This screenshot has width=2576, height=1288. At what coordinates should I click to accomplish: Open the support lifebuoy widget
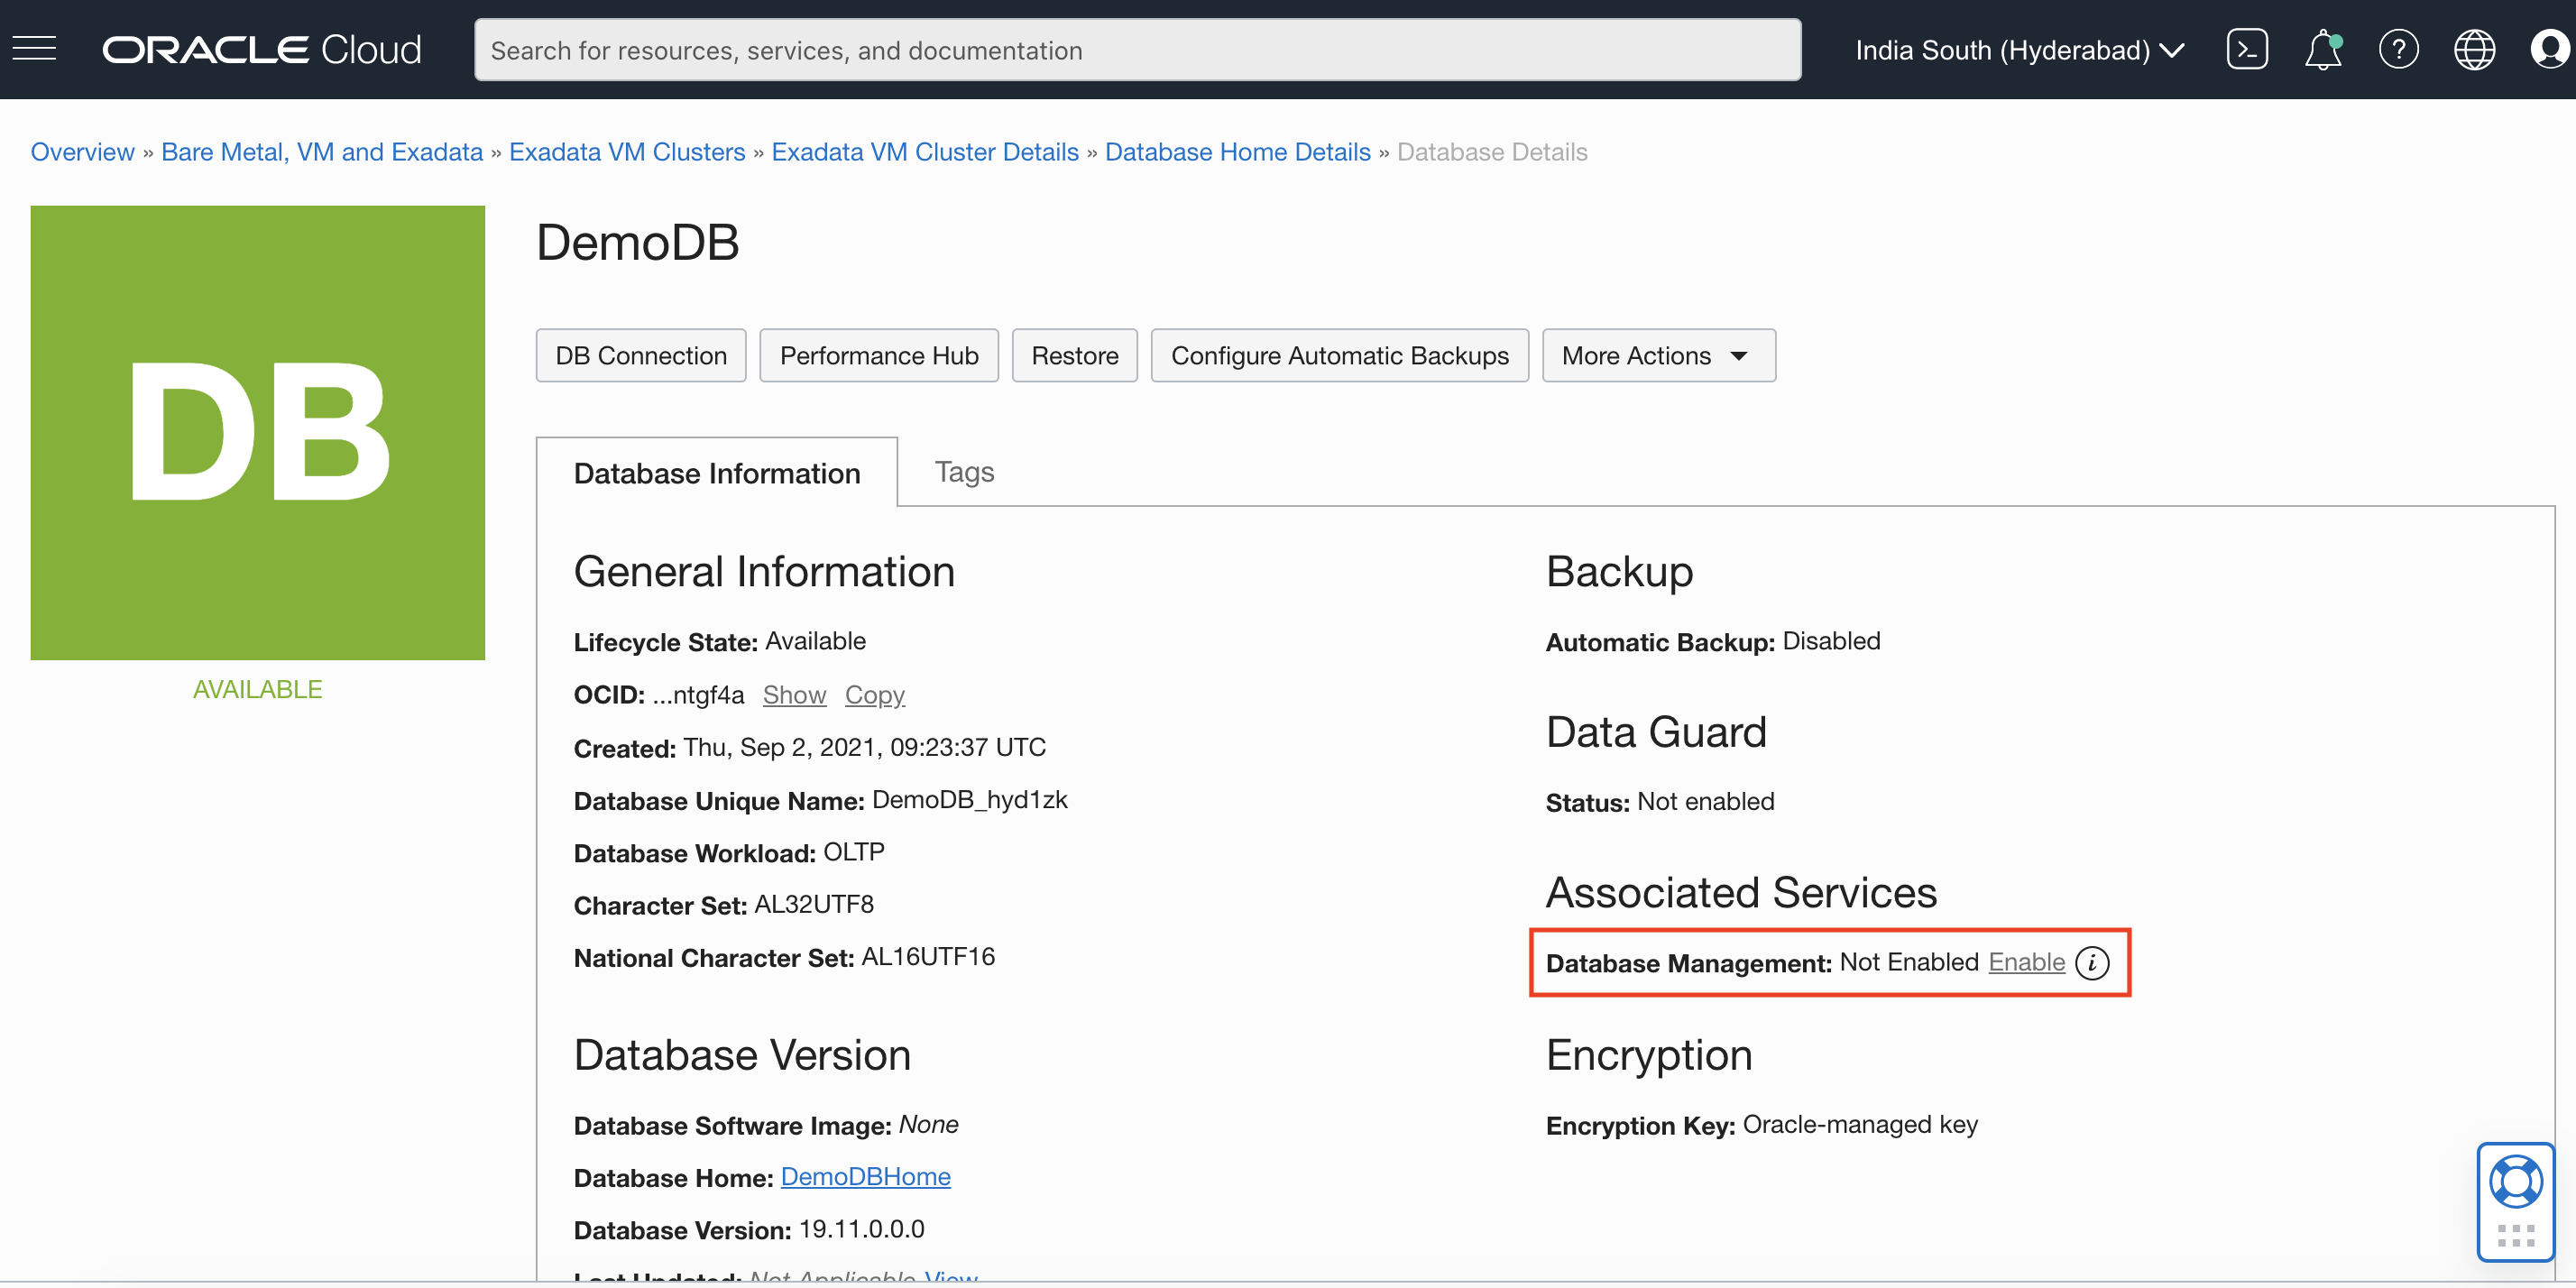tap(2515, 1183)
